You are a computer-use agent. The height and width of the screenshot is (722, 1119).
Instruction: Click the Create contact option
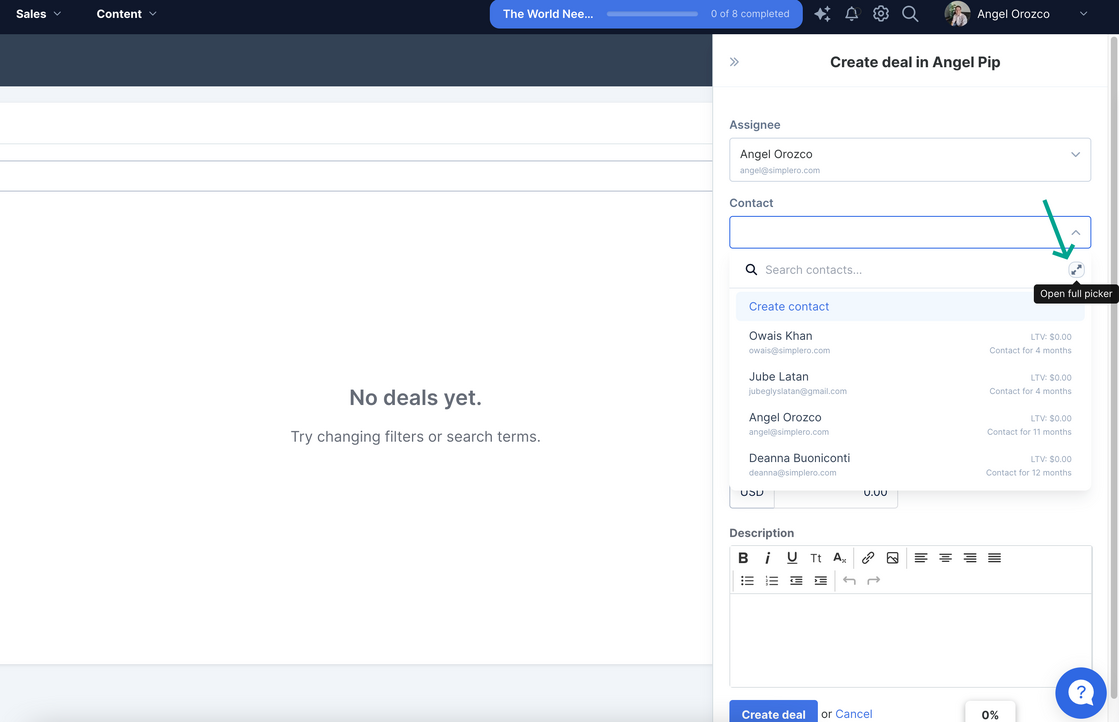789,307
